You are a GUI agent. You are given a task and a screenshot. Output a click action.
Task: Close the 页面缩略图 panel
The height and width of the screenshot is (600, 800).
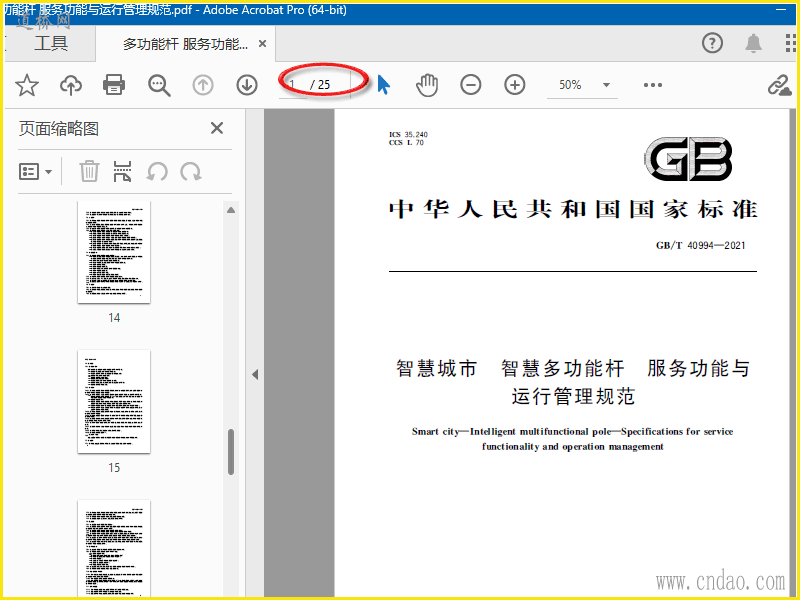point(217,128)
